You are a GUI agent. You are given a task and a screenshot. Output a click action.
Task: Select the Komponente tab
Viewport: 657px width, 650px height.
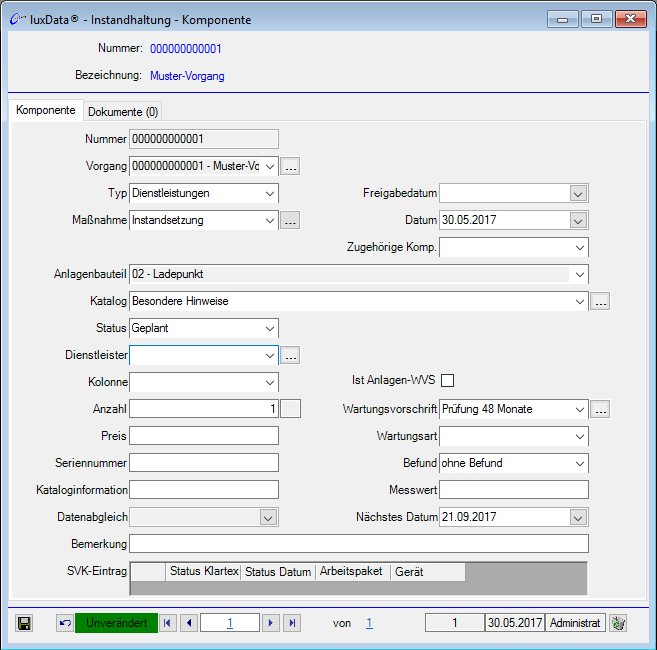pyautogui.click(x=45, y=110)
